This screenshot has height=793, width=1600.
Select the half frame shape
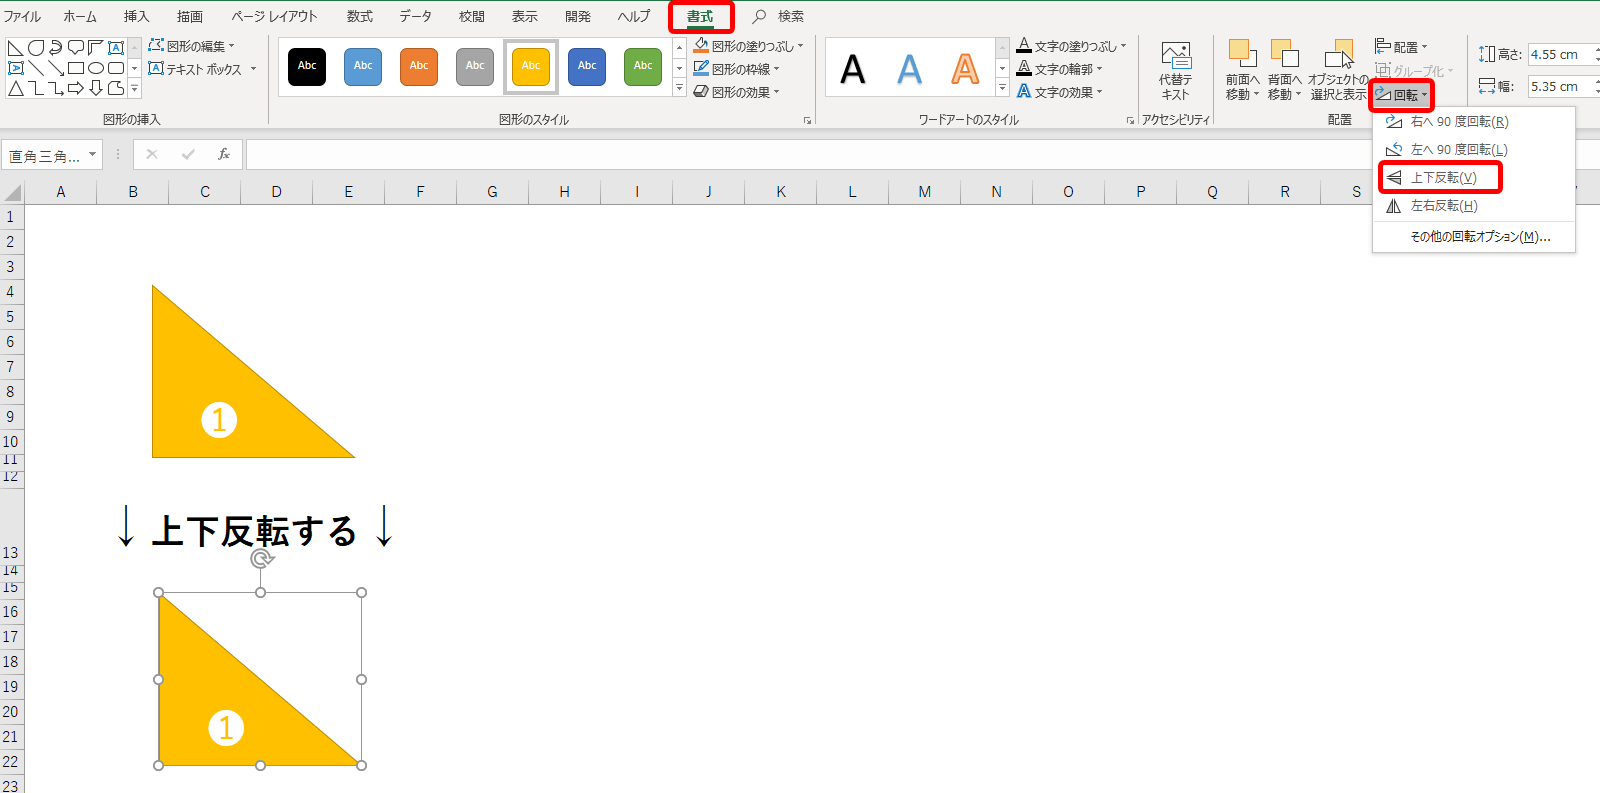click(x=96, y=48)
